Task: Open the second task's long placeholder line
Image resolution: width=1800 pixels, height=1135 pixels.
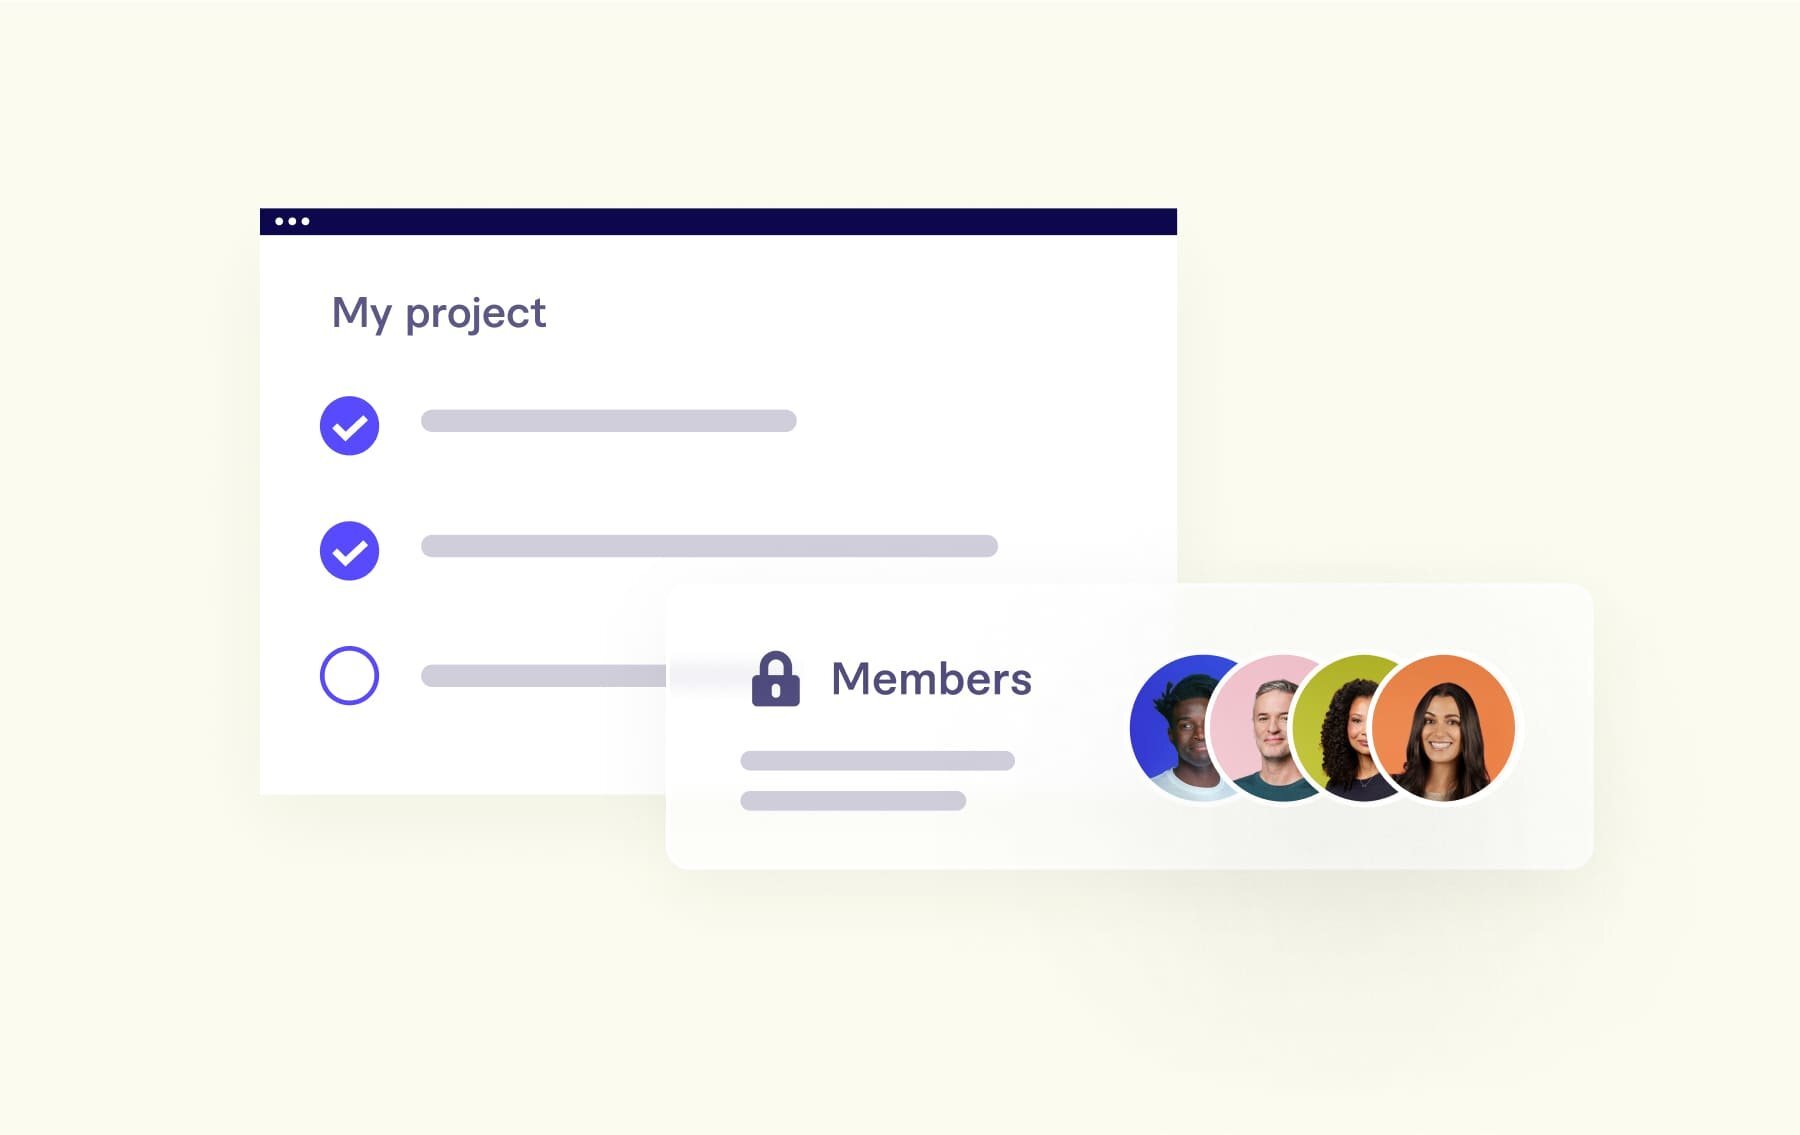Action: tap(709, 546)
